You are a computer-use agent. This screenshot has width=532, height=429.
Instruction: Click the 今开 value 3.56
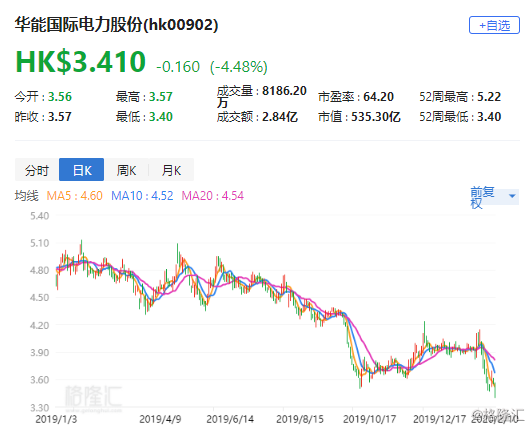point(60,97)
